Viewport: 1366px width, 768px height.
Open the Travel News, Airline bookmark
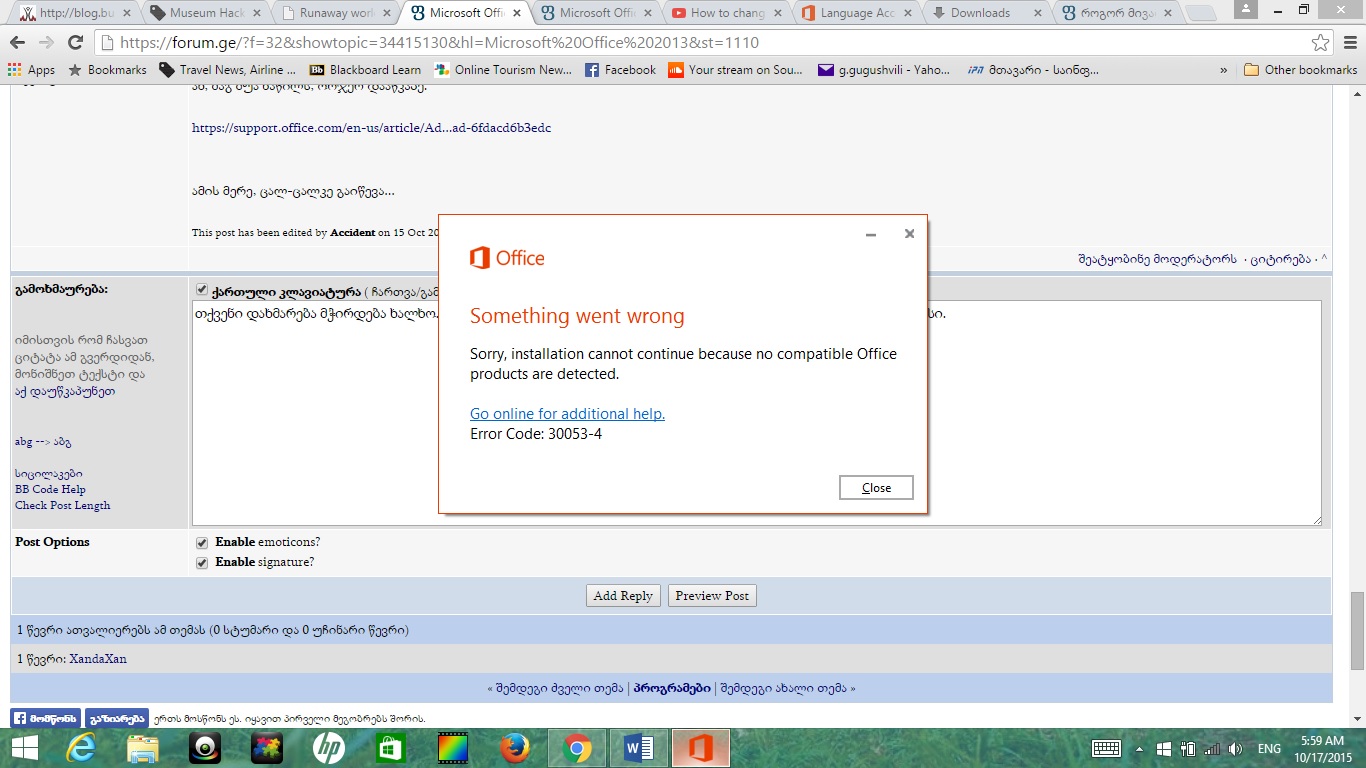pos(228,70)
